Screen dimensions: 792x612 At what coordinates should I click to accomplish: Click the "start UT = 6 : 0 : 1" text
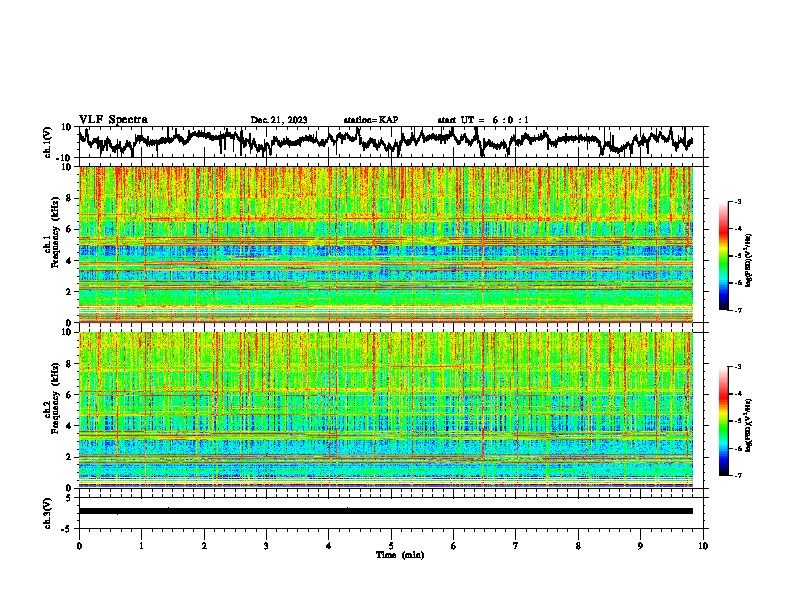tap(483, 120)
